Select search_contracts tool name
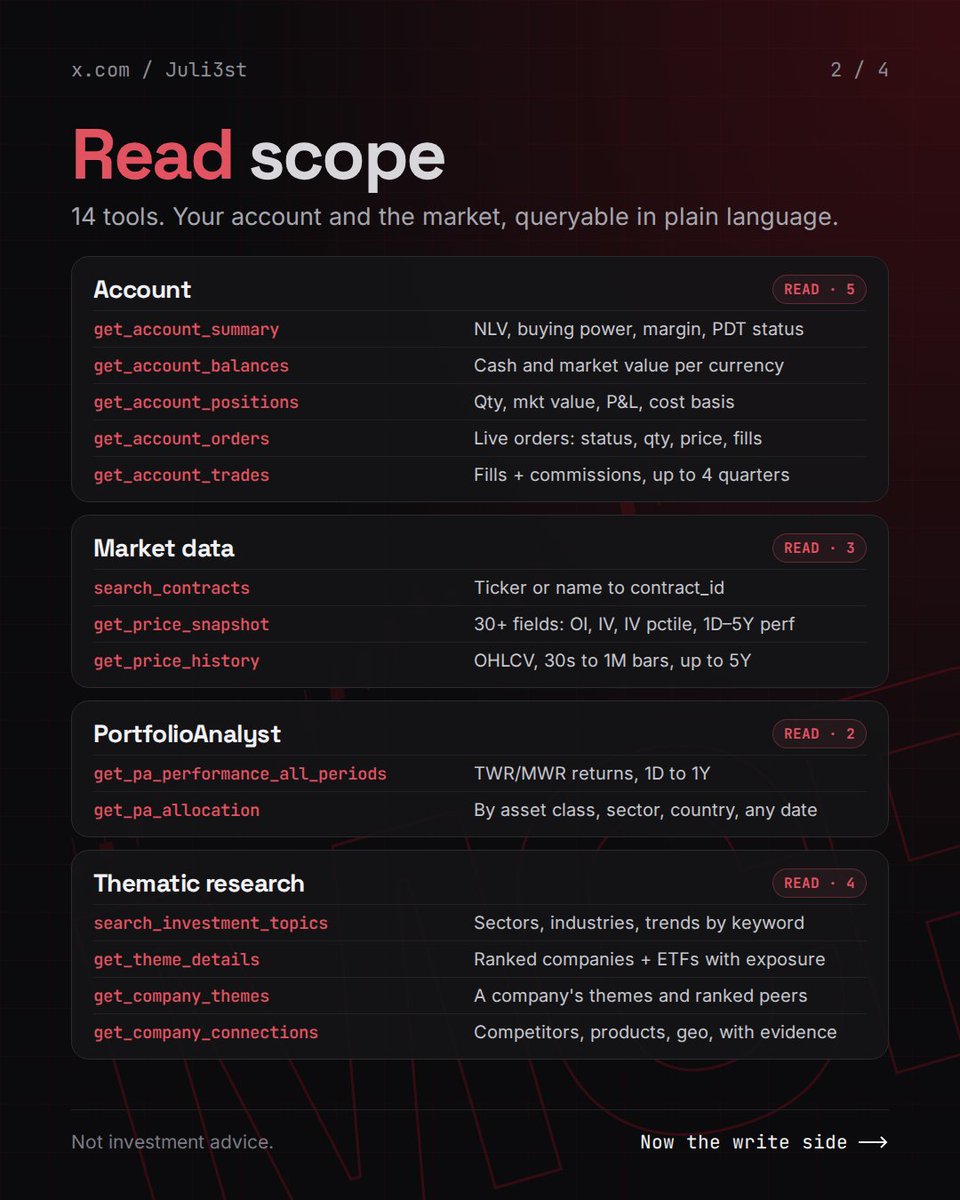This screenshot has height=1200, width=960. pos(171,588)
